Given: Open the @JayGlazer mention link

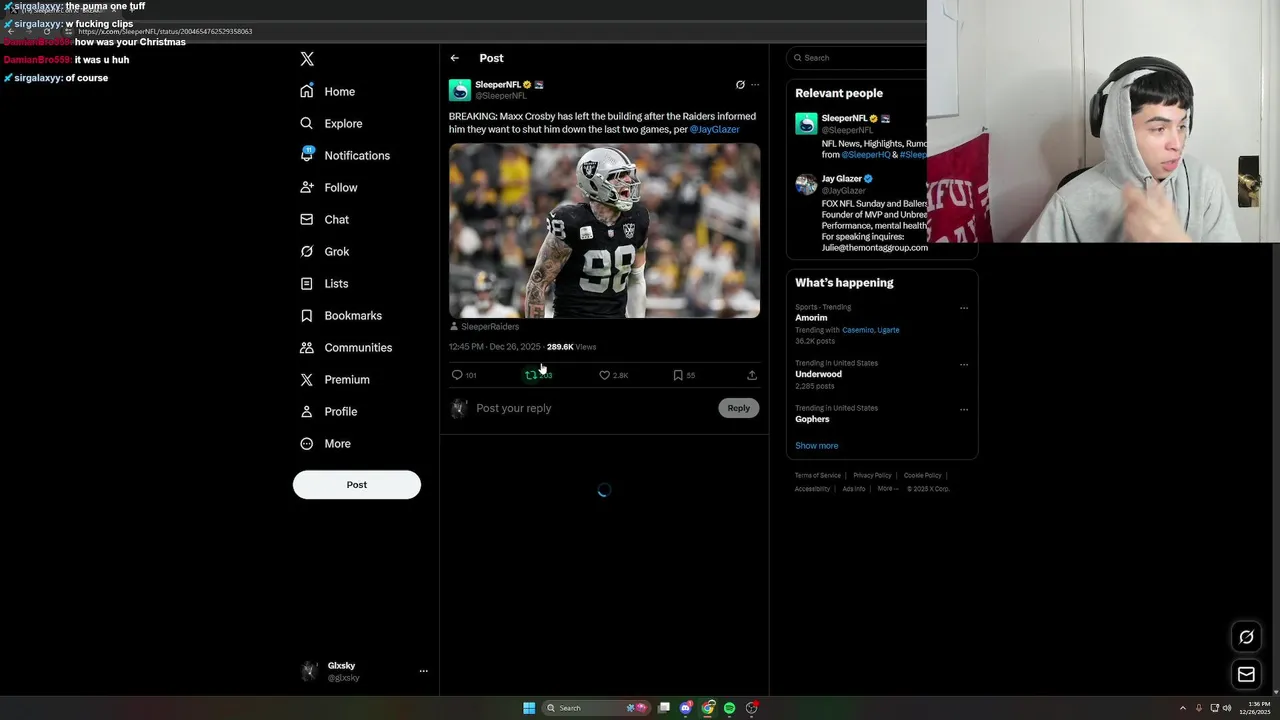Looking at the screenshot, I should (x=715, y=130).
